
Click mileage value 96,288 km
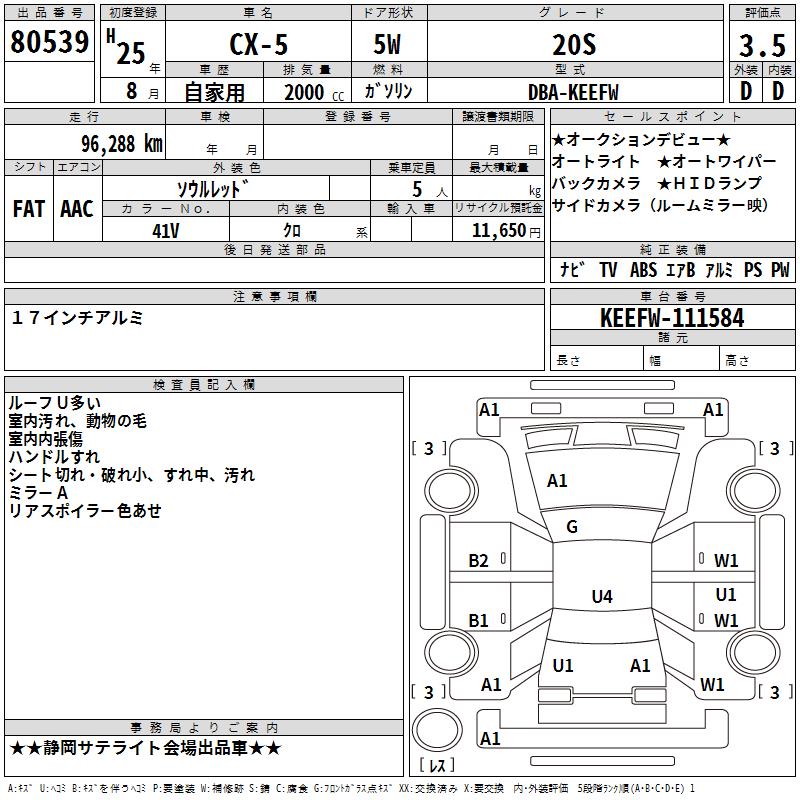pyautogui.click(x=122, y=144)
